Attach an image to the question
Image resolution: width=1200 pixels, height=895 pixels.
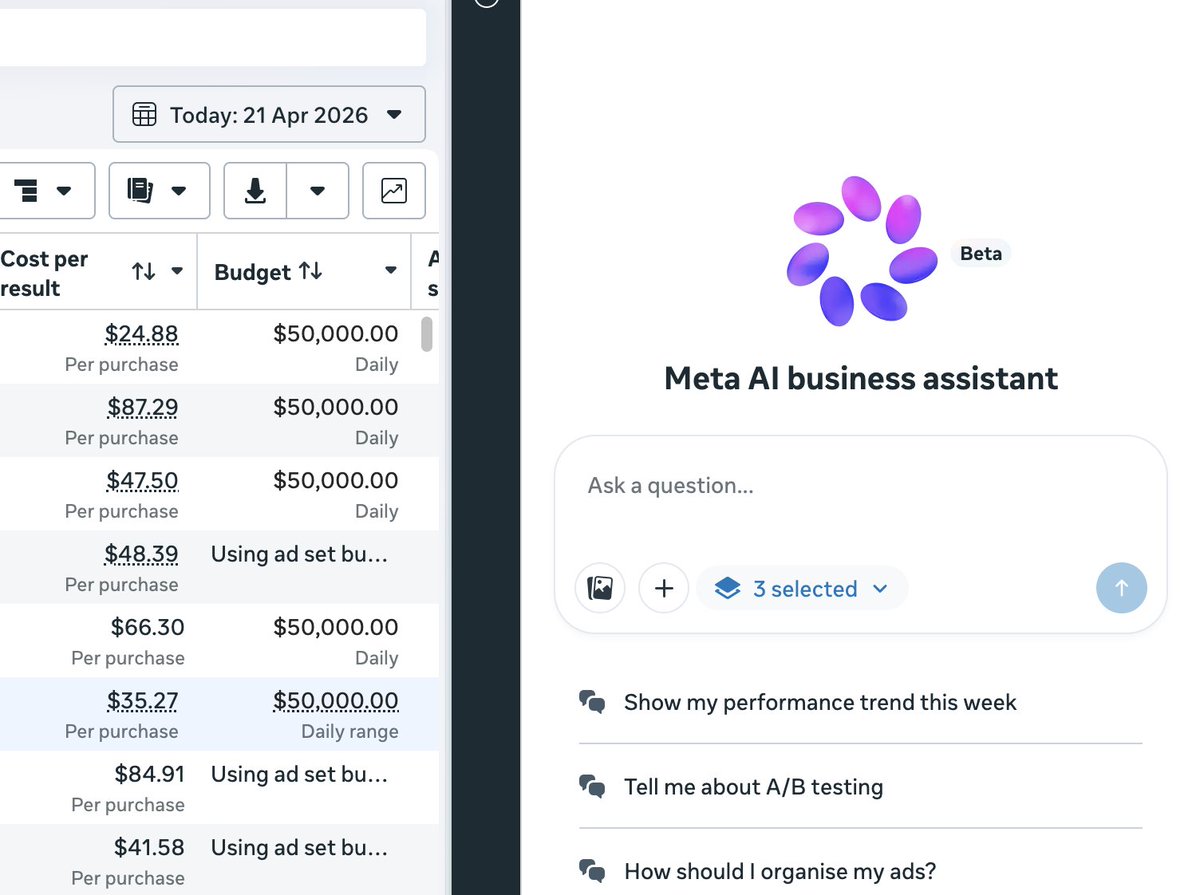coord(600,588)
